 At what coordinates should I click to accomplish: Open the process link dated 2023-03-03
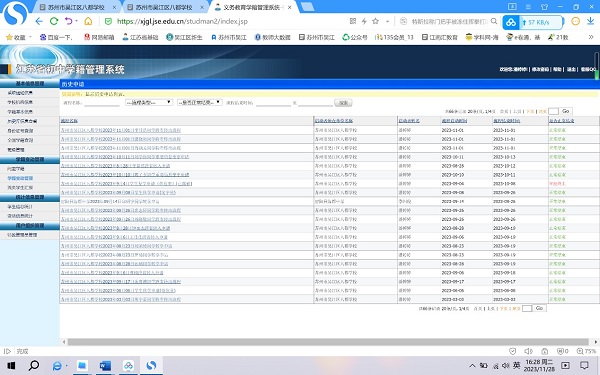(x=121, y=299)
